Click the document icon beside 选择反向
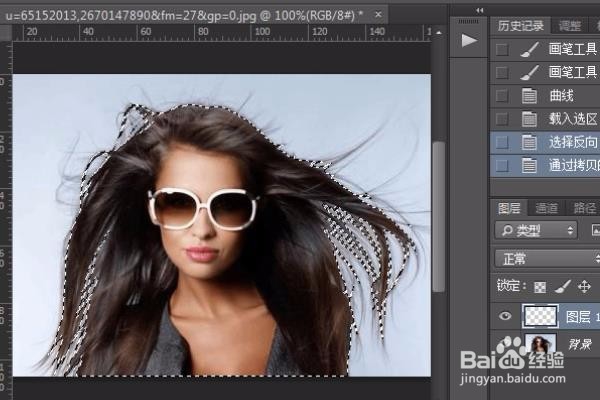The image size is (600, 400). 529,142
